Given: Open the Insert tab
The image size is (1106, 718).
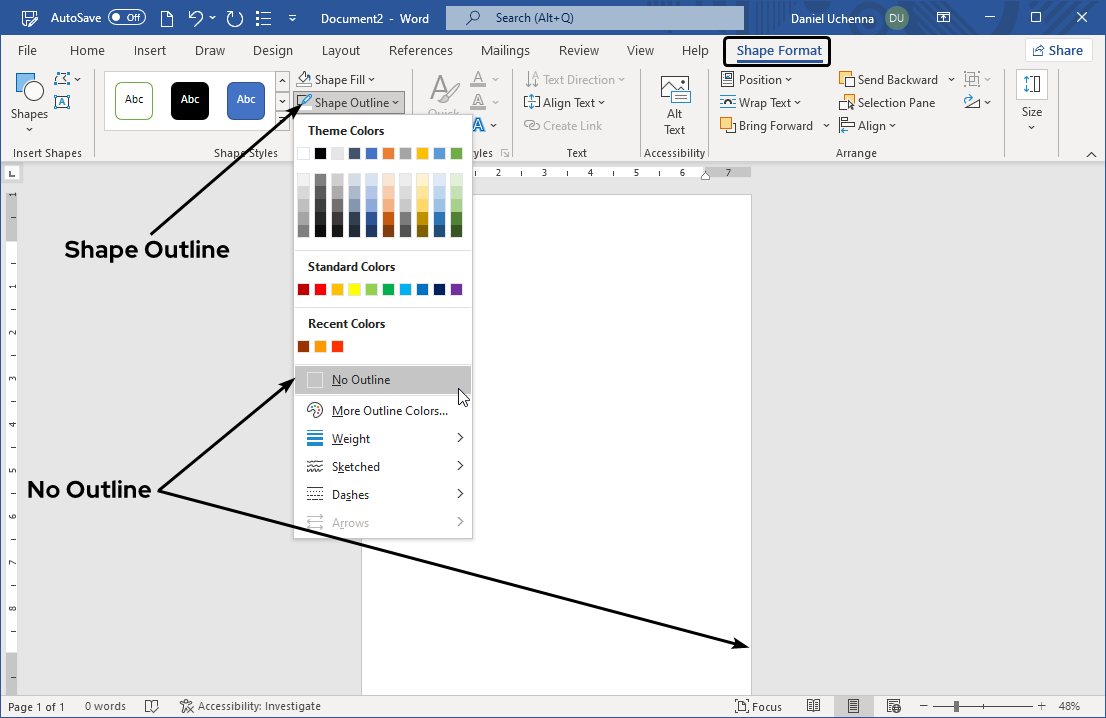Looking at the screenshot, I should point(150,51).
